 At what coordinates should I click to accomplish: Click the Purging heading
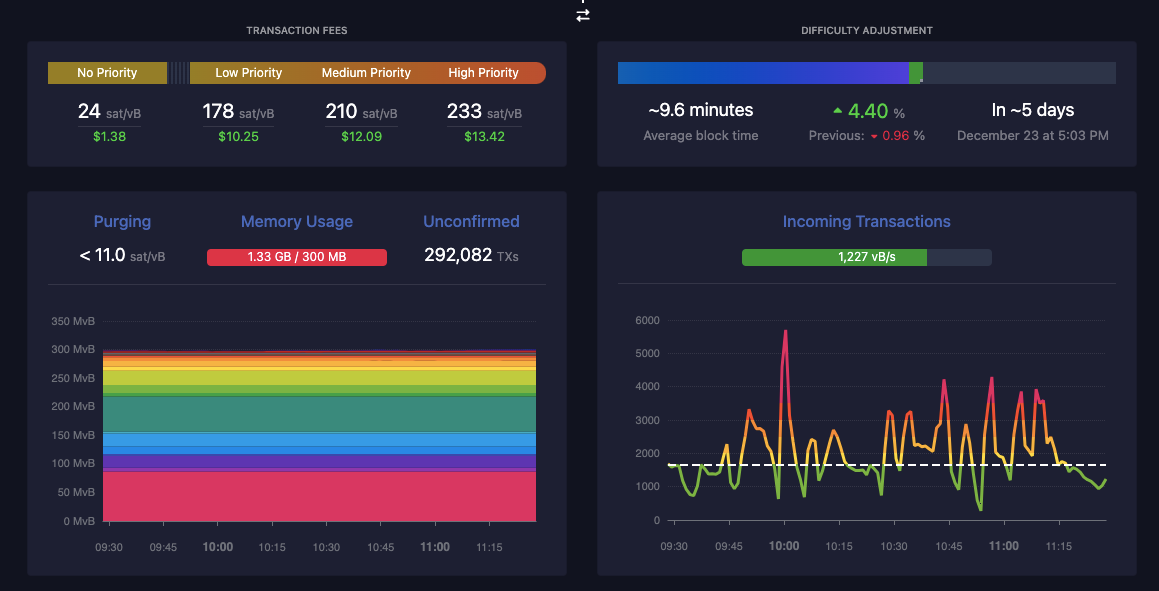tap(122, 222)
